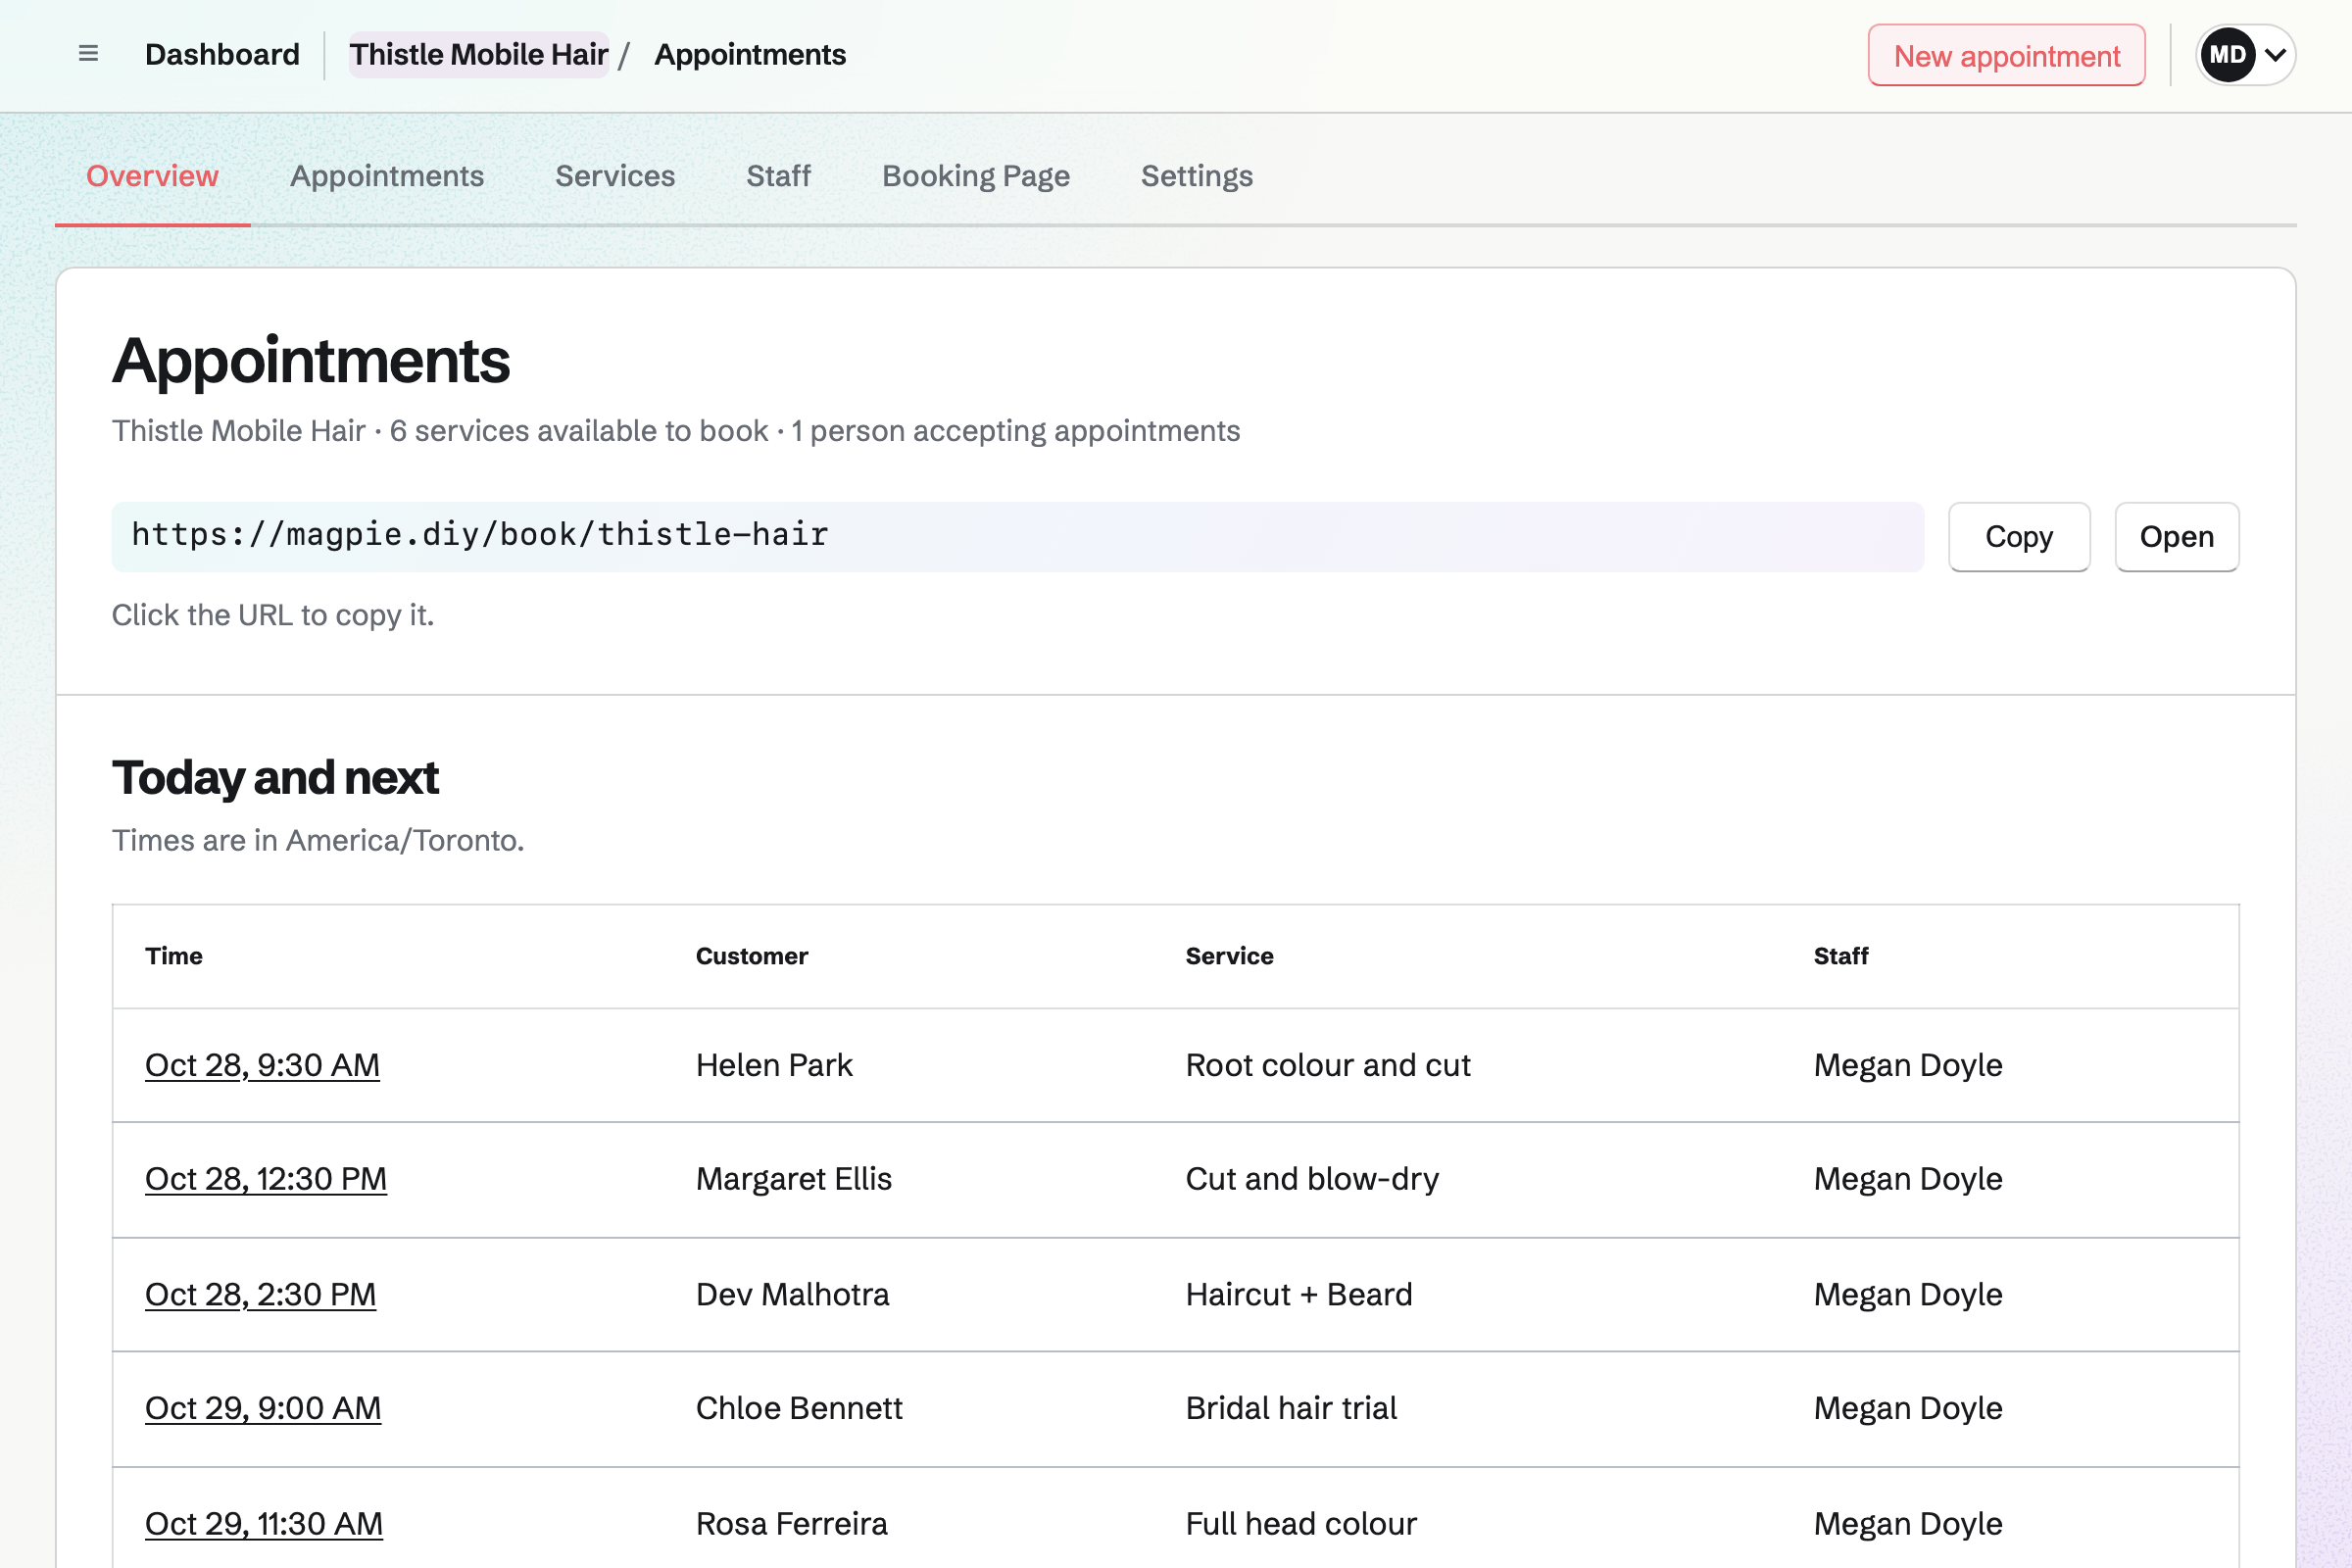Open the Oct 28, 9:30 AM appointment

[x=262, y=1065]
